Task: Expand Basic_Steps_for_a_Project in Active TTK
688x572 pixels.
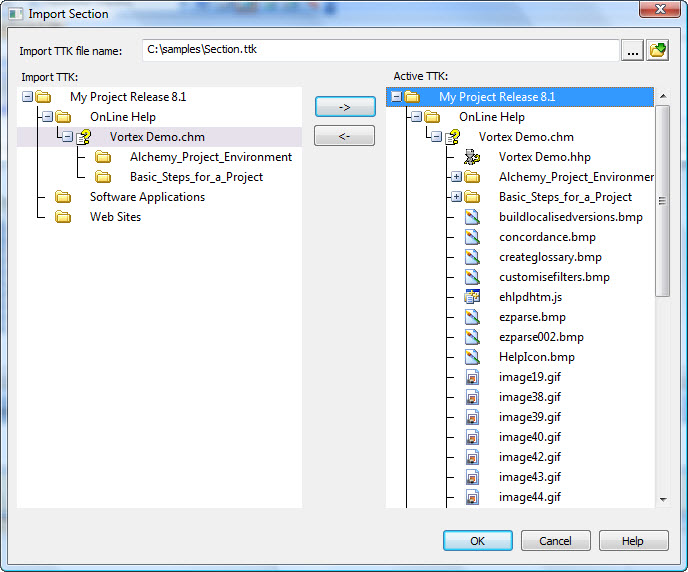Action: point(456,197)
